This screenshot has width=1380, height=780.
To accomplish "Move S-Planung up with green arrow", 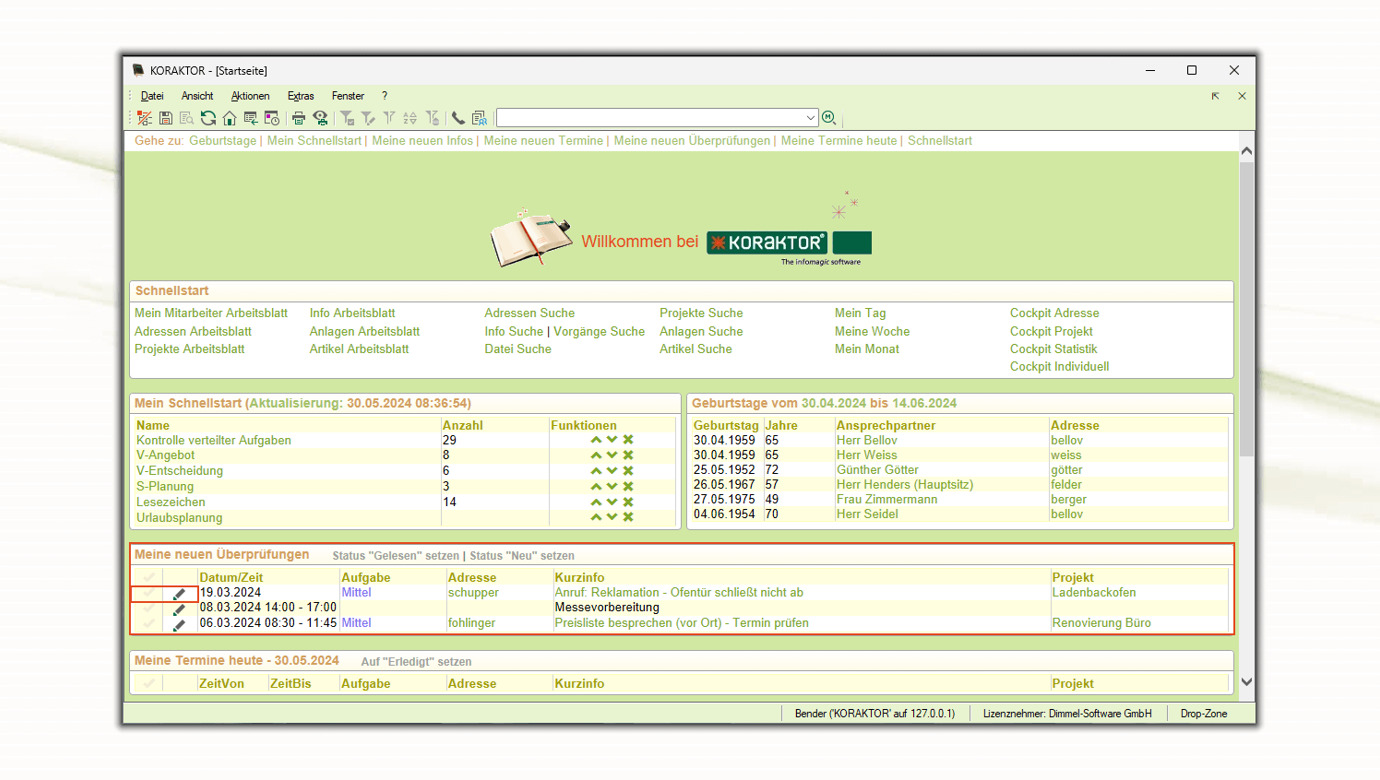I will point(596,486).
